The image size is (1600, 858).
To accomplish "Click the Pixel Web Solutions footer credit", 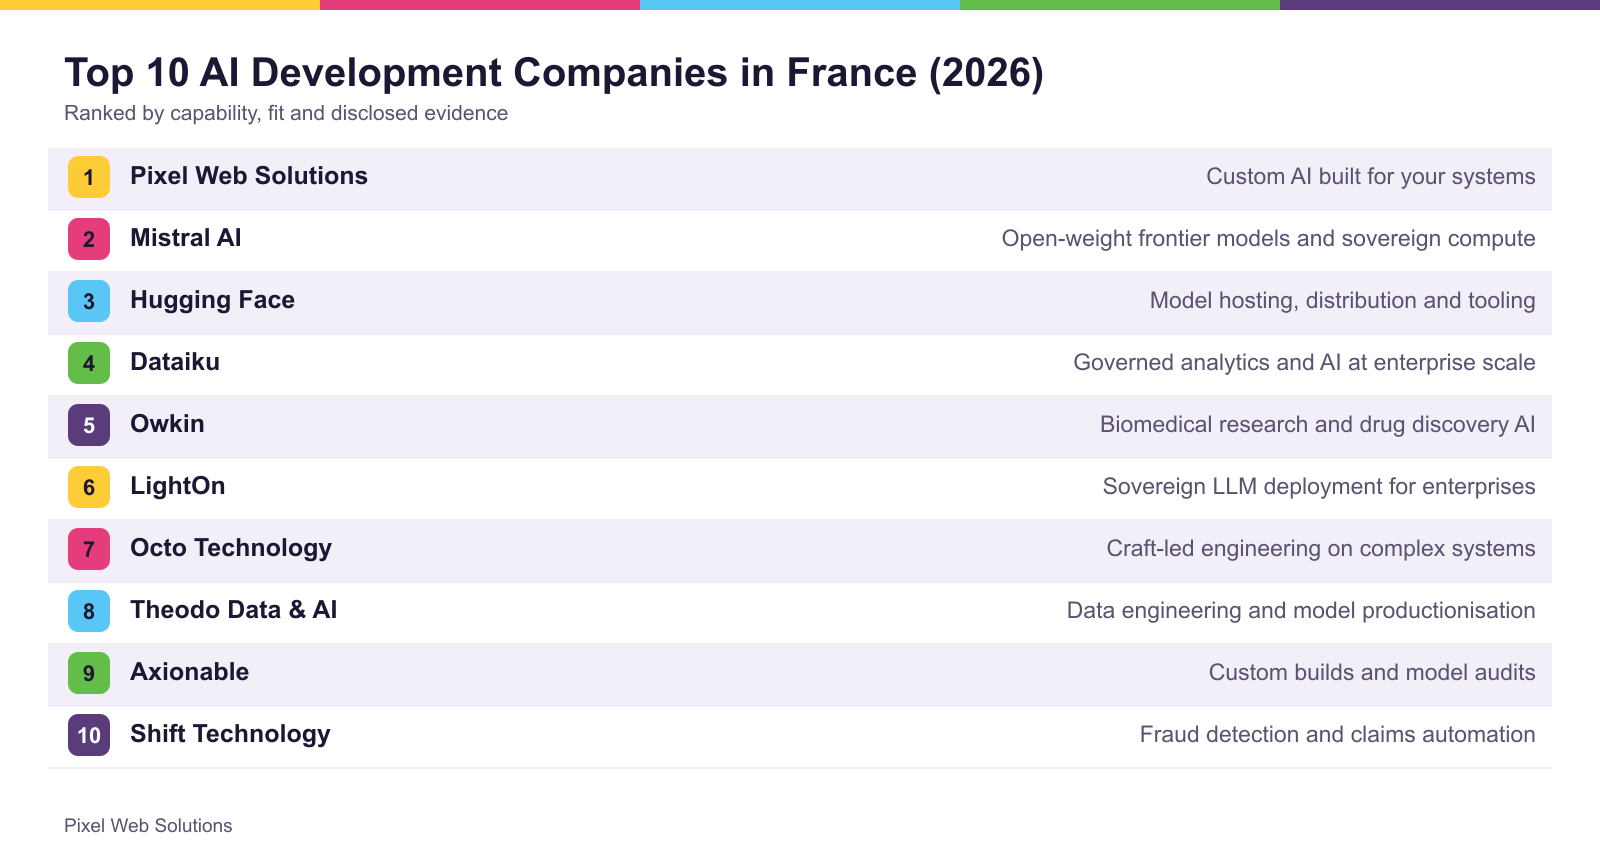I will (148, 826).
